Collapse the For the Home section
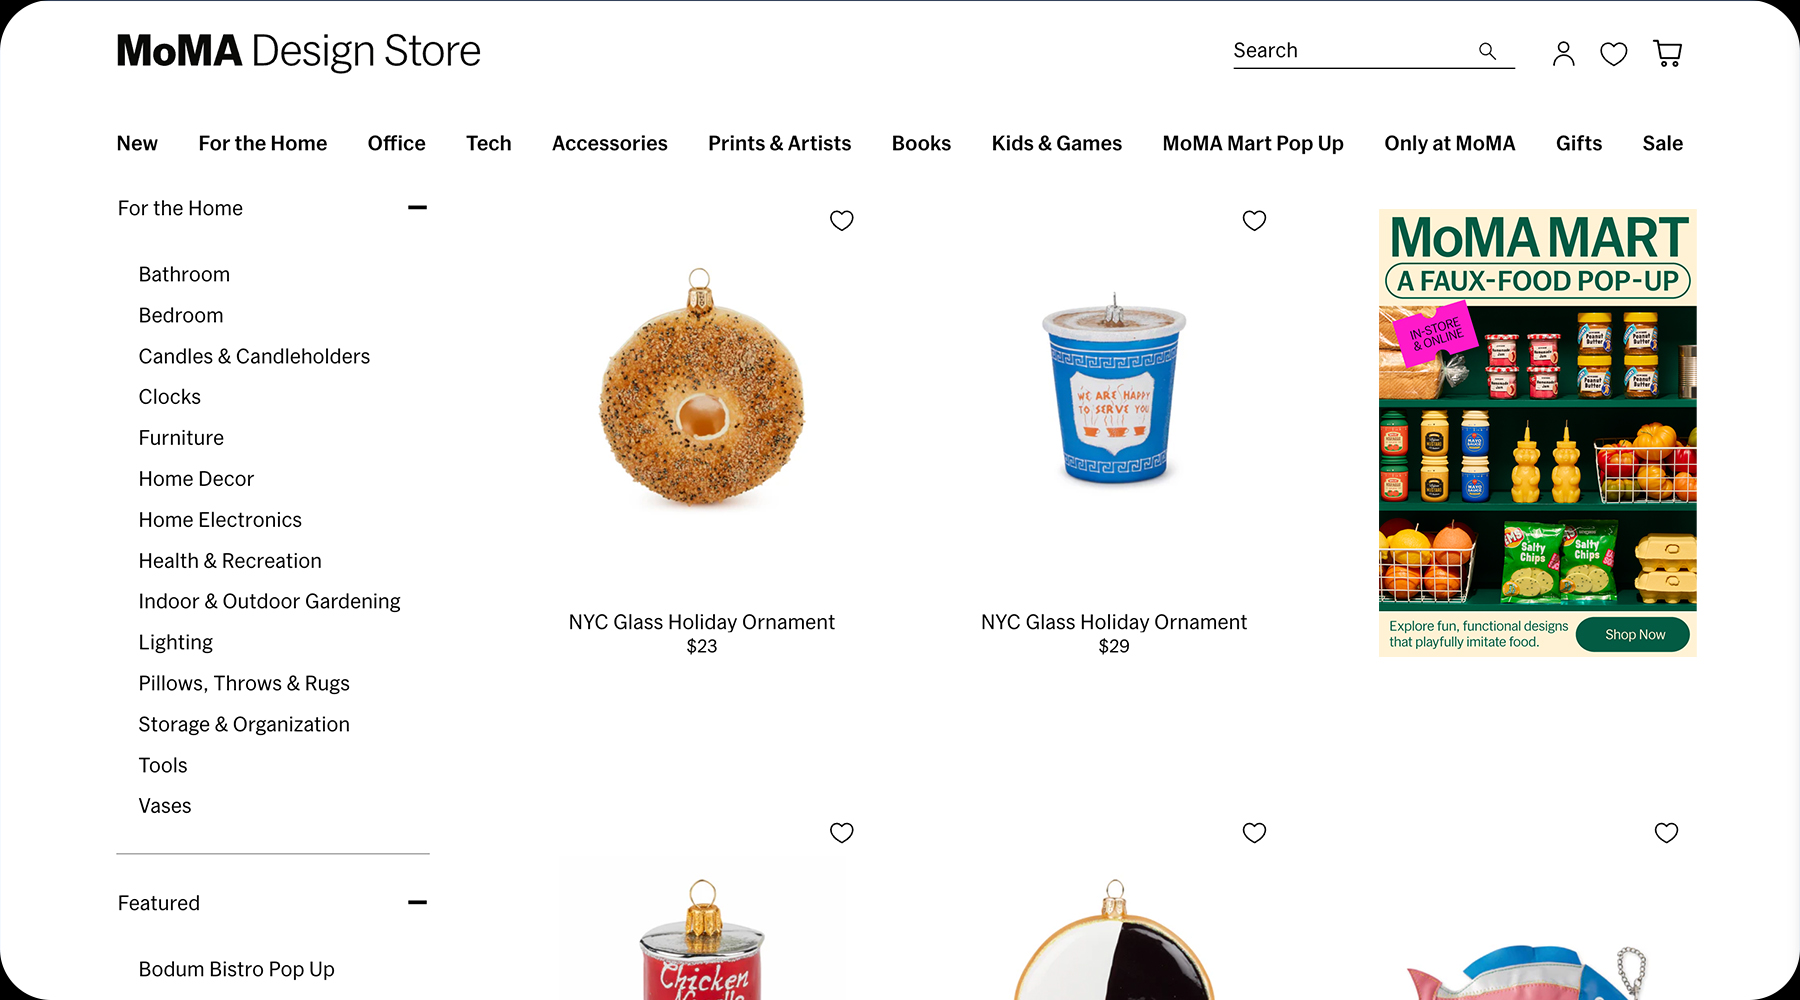 click(x=417, y=208)
